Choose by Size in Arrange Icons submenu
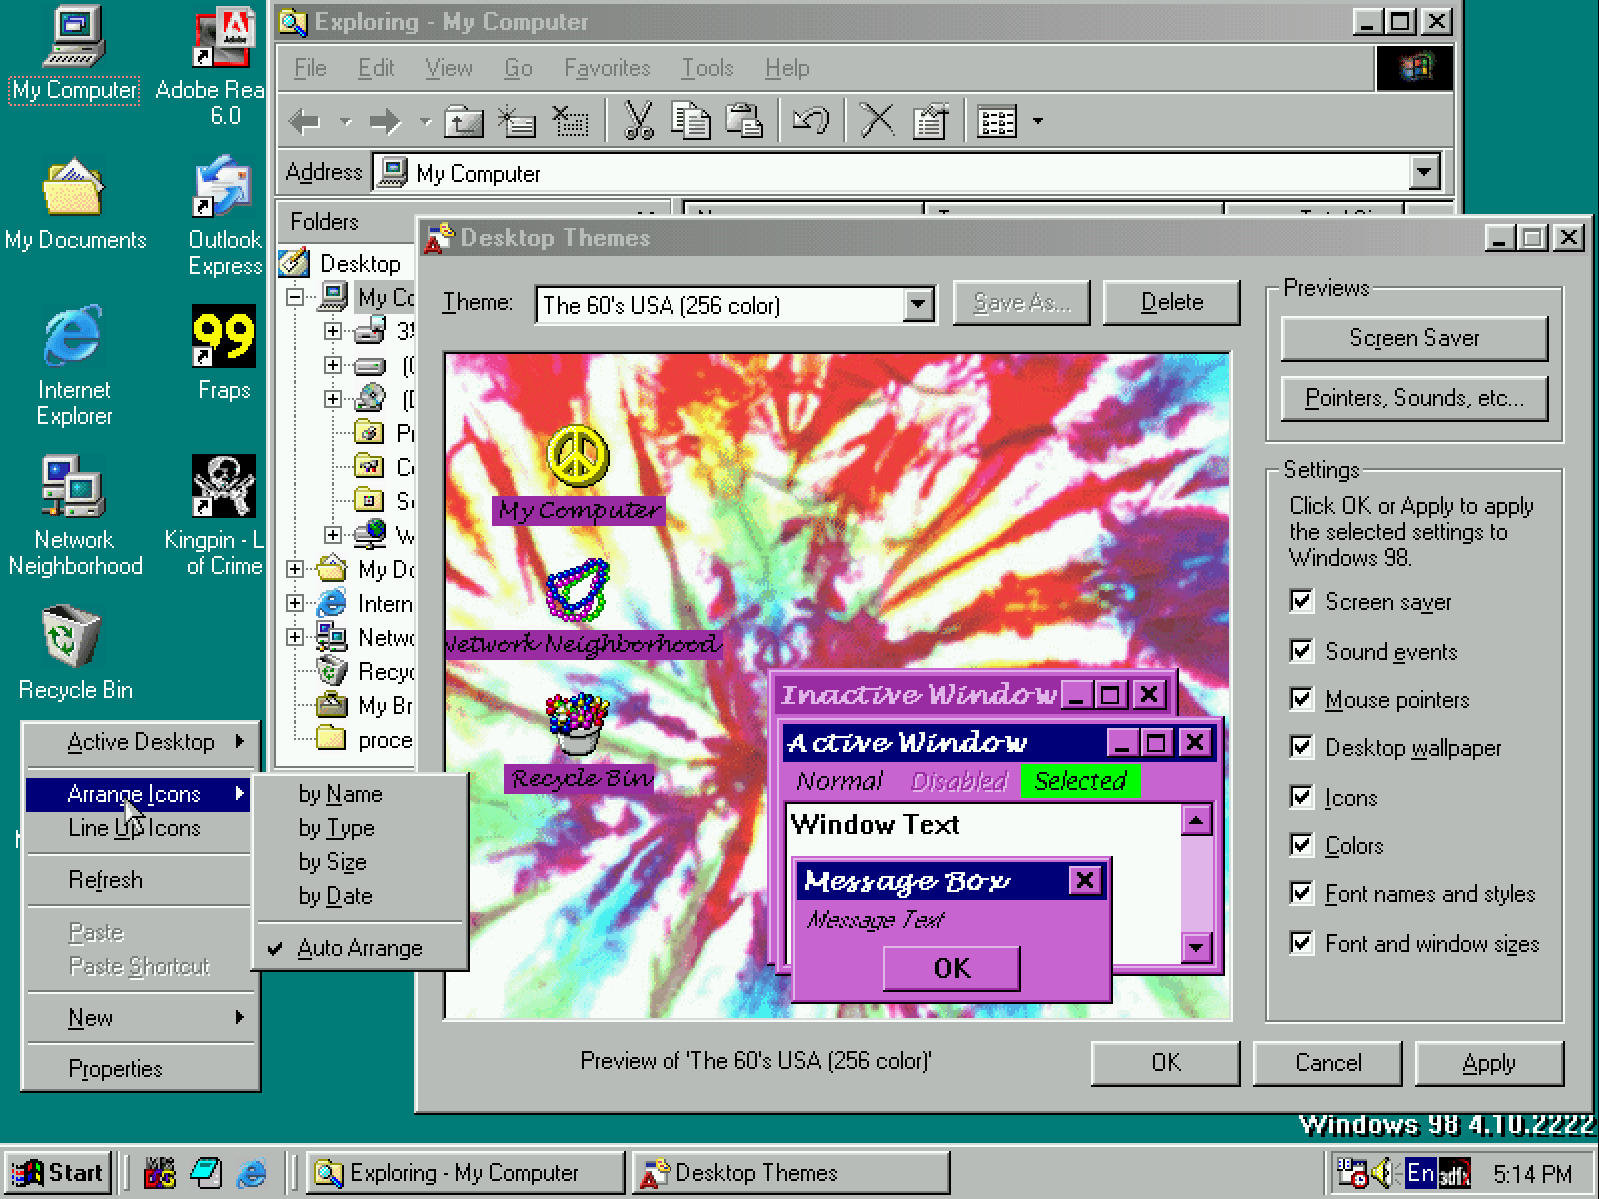This screenshot has height=1199, width=1599. click(x=360, y=862)
